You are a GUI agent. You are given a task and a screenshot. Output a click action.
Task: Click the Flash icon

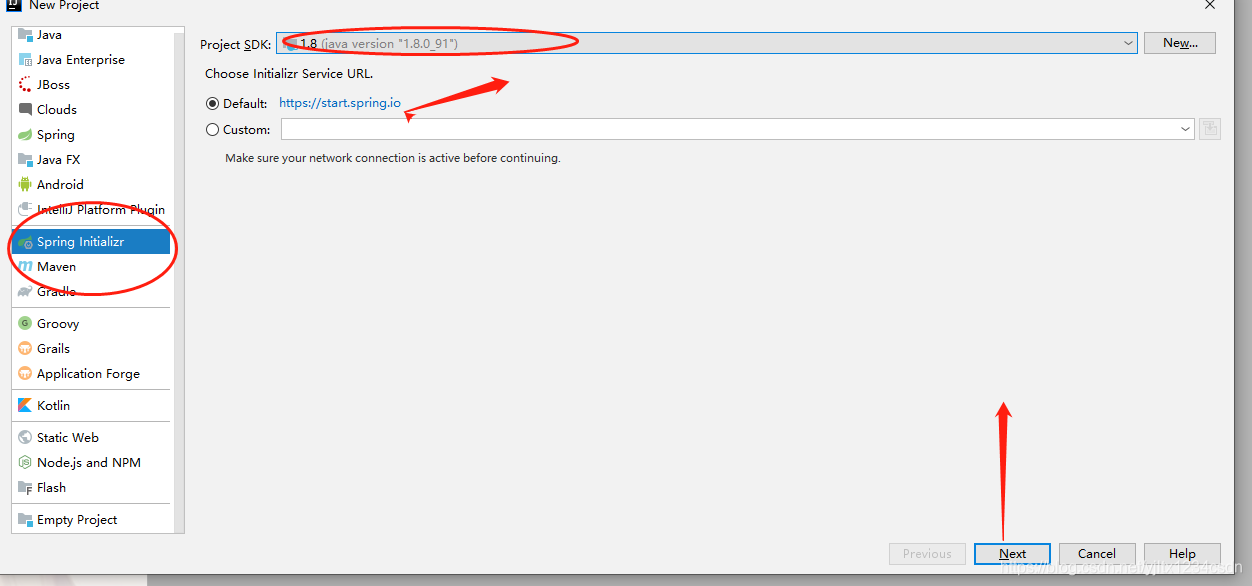point(26,488)
